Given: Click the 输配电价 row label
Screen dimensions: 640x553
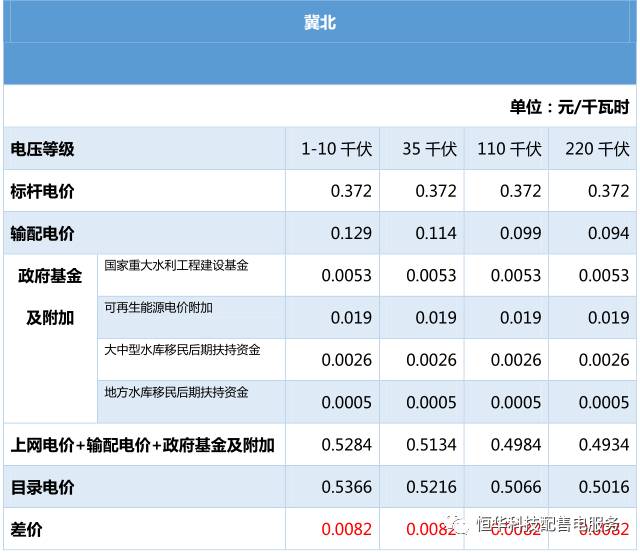Looking at the screenshot, I should pos(42,234).
